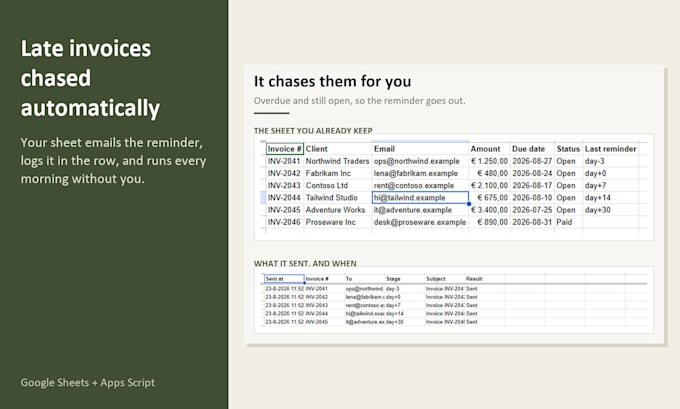Click the € 1.250,00 amount cell
This screenshot has height=409, width=680.
point(489,161)
